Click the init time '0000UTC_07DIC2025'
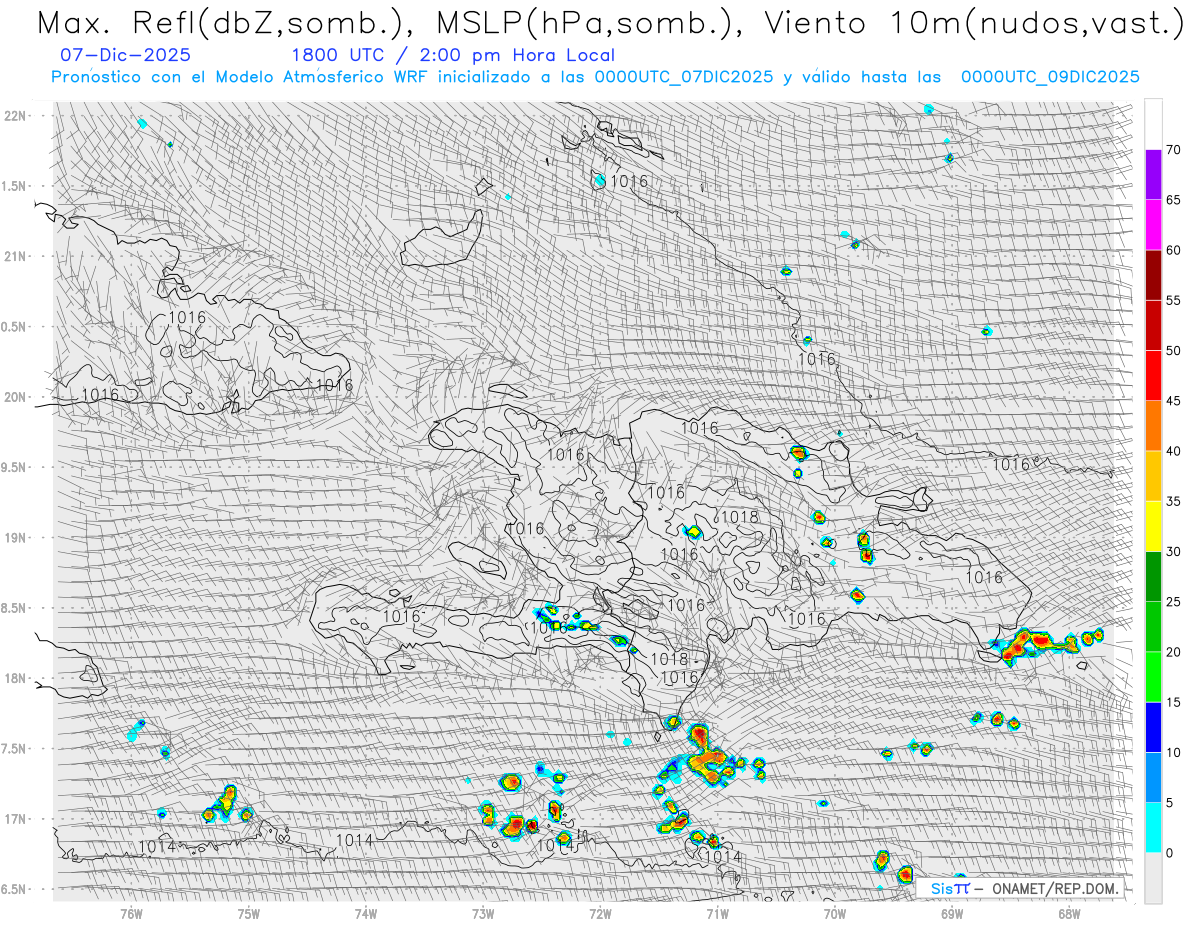Screen dimensions: 1200x927 (x=684, y=77)
